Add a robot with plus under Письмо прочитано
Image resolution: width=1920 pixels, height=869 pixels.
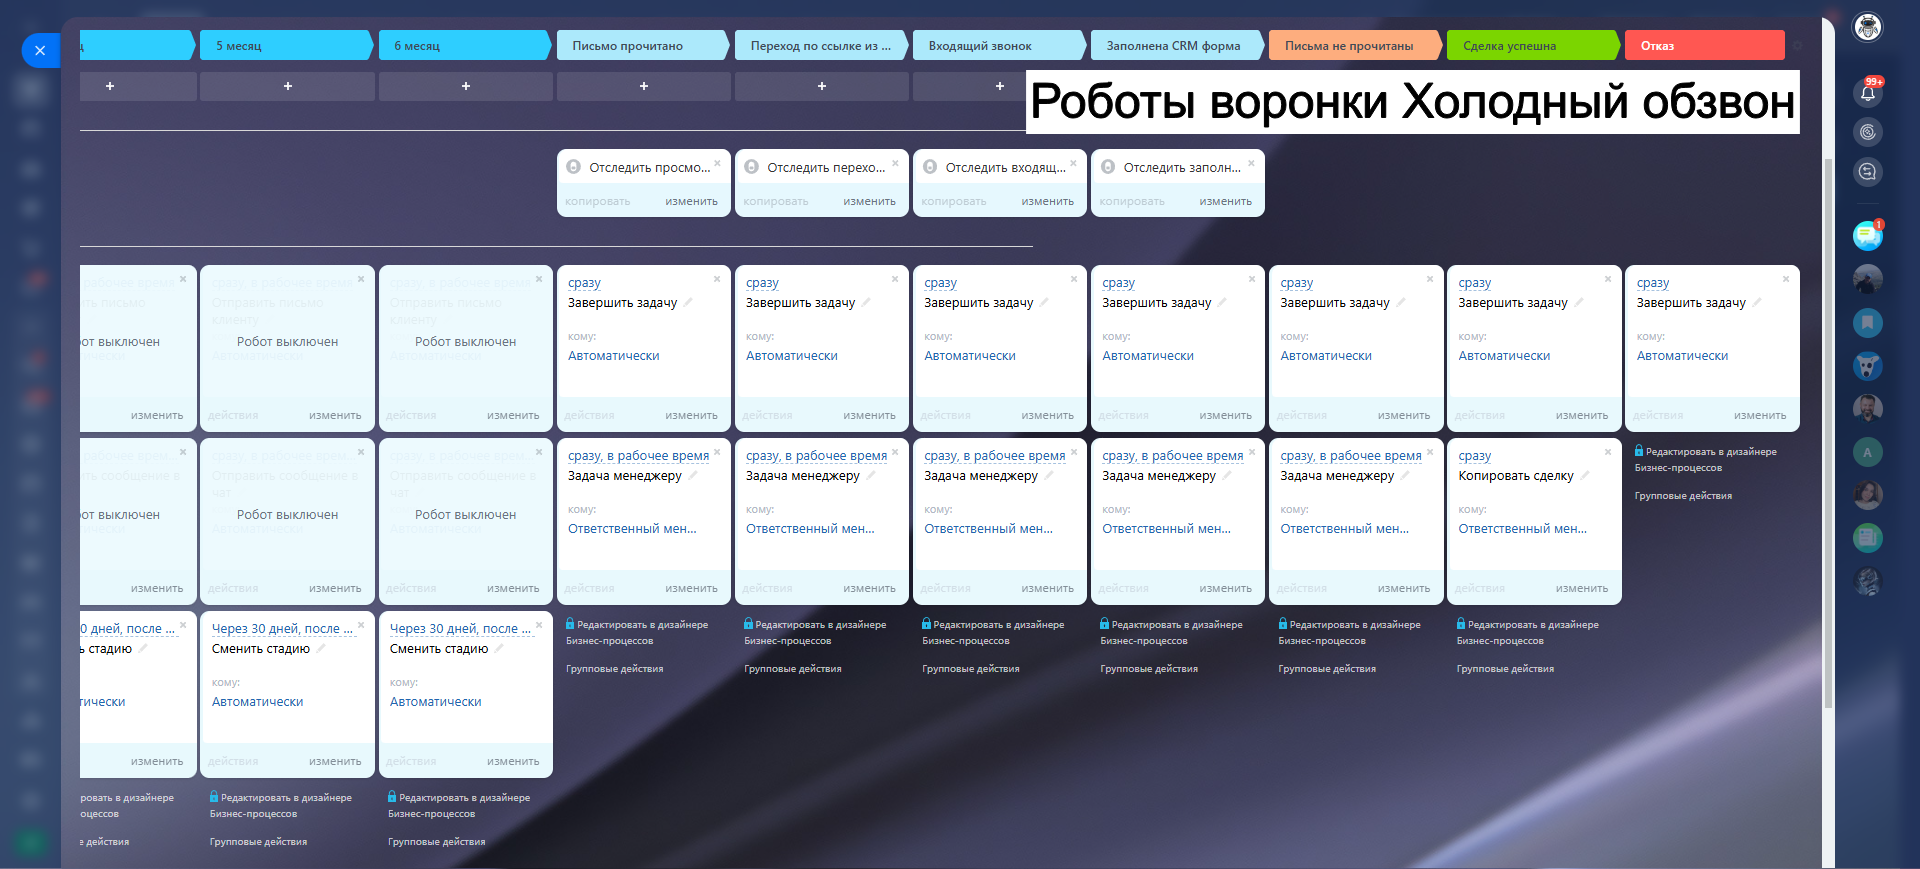point(644,86)
